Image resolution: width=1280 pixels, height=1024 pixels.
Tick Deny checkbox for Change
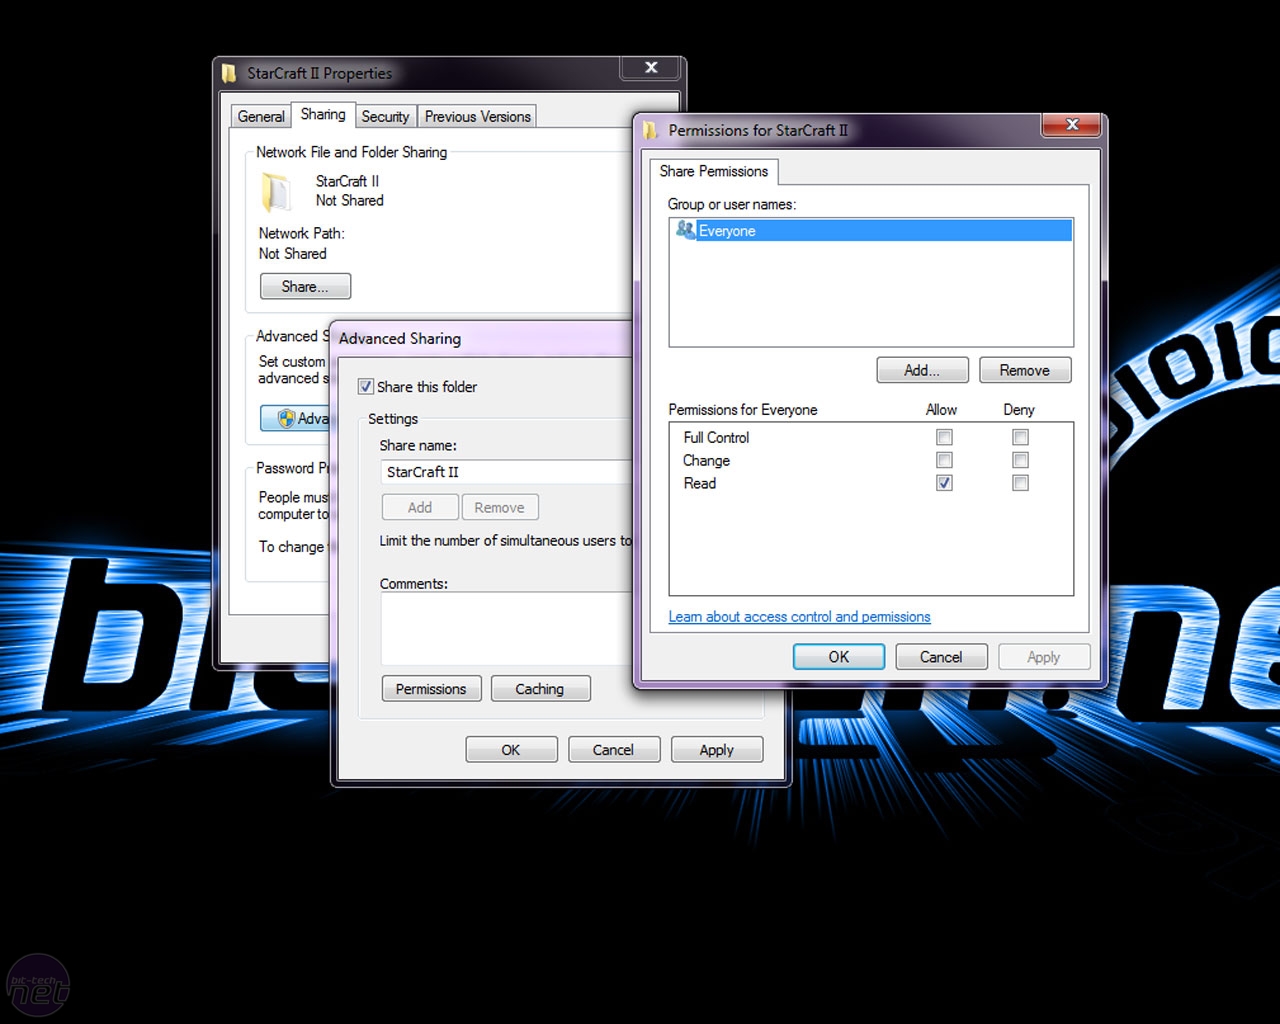tap(1020, 460)
